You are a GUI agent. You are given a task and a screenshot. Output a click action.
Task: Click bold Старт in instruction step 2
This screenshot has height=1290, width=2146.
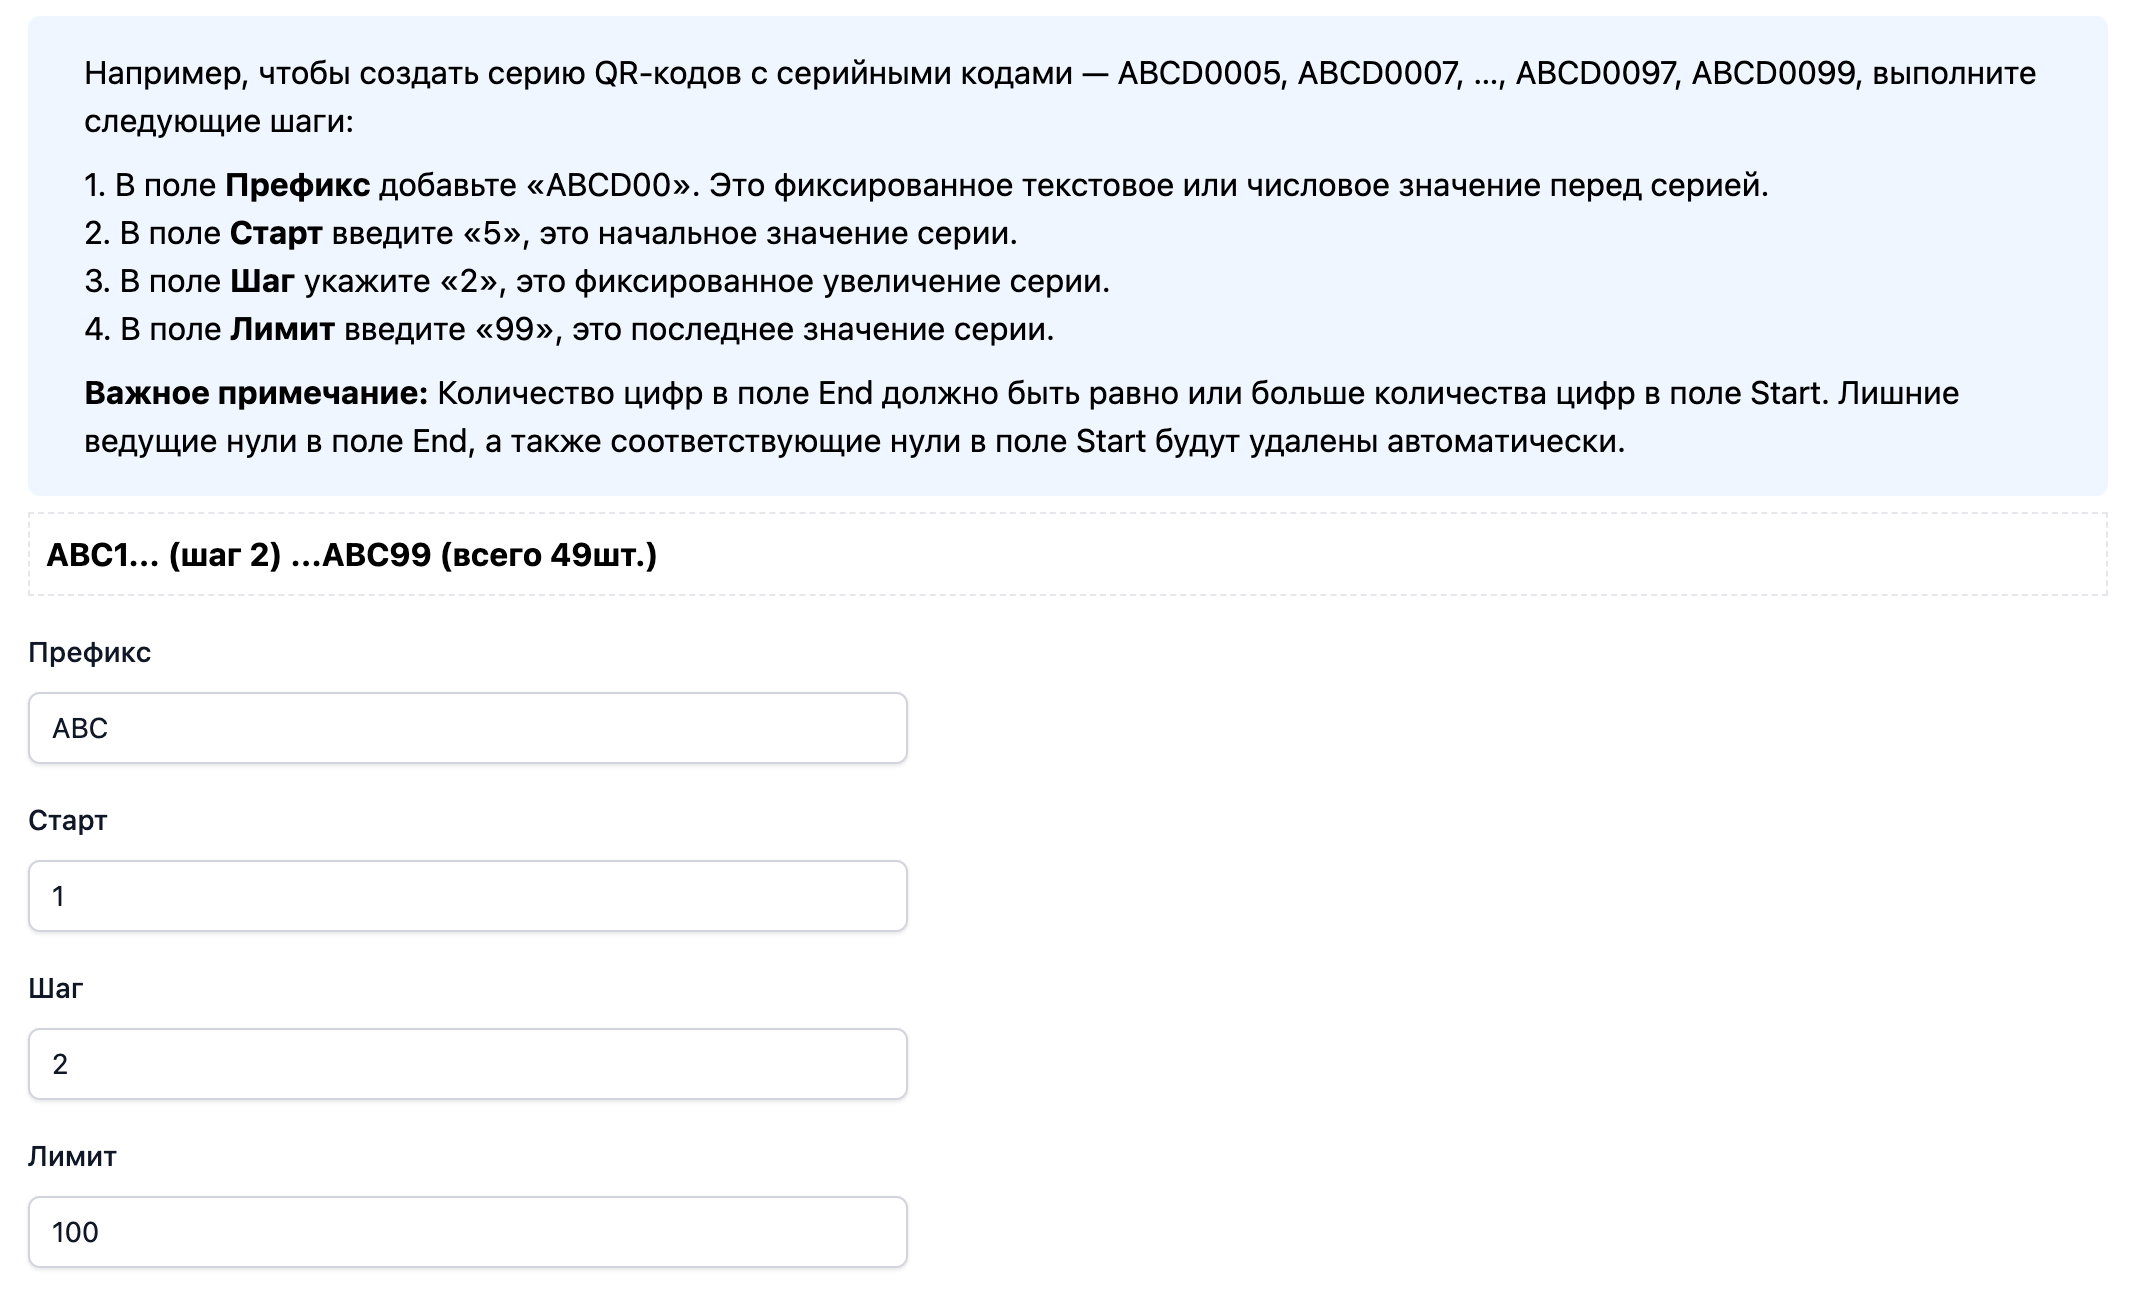pyautogui.click(x=276, y=233)
